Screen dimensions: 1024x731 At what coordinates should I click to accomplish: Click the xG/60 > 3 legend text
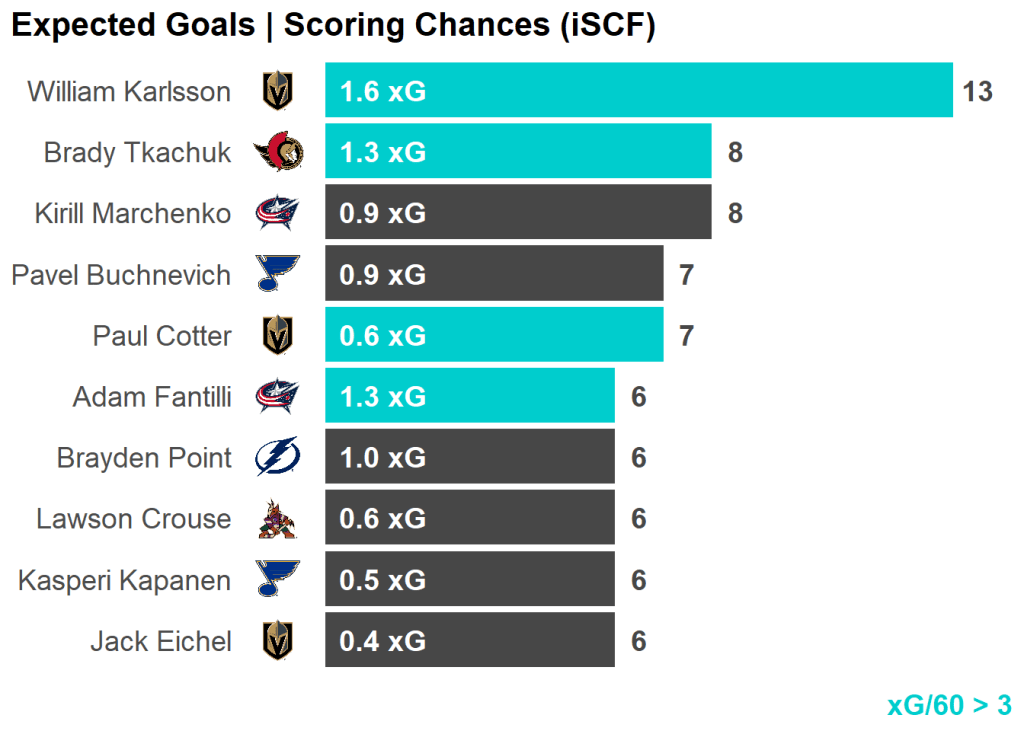948,705
